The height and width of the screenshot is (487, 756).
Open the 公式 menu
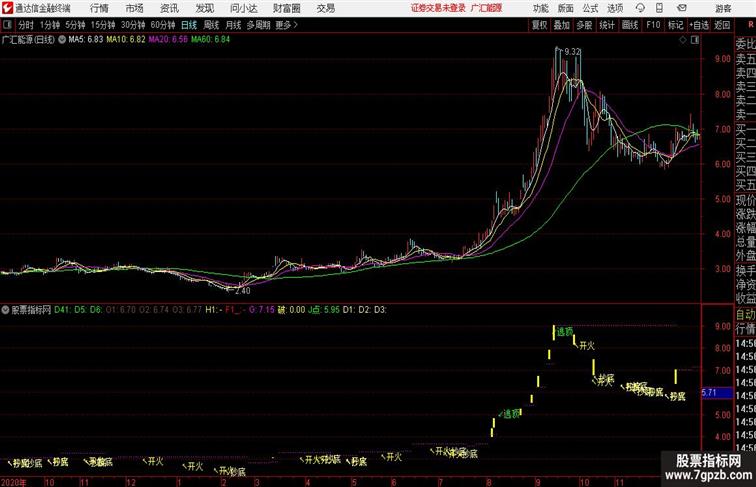point(590,8)
